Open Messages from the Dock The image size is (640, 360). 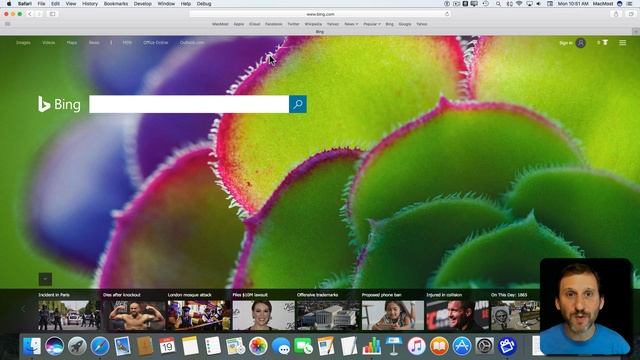pos(281,346)
